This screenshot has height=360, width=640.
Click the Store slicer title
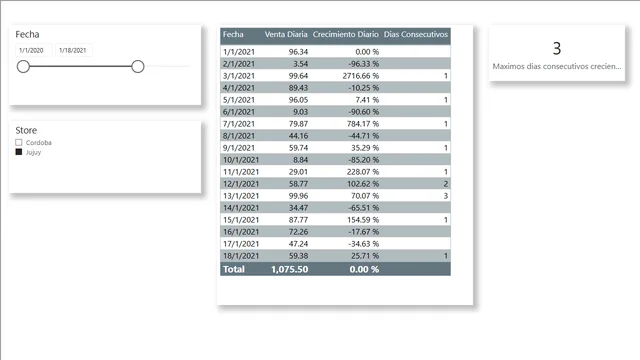pos(26,130)
